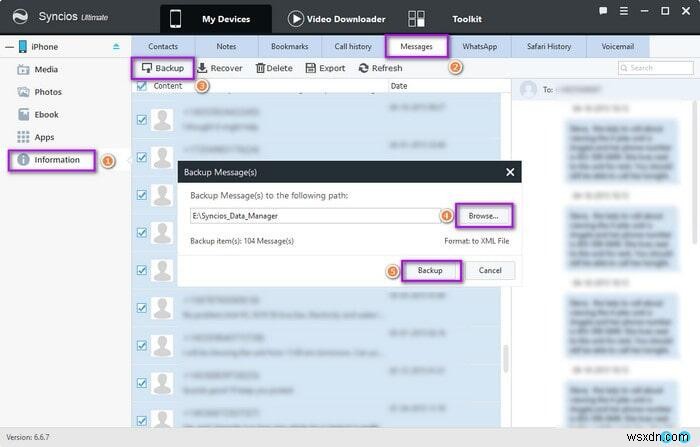Click the Export save icon
The width and height of the screenshot is (700, 447).
point(310,68)
